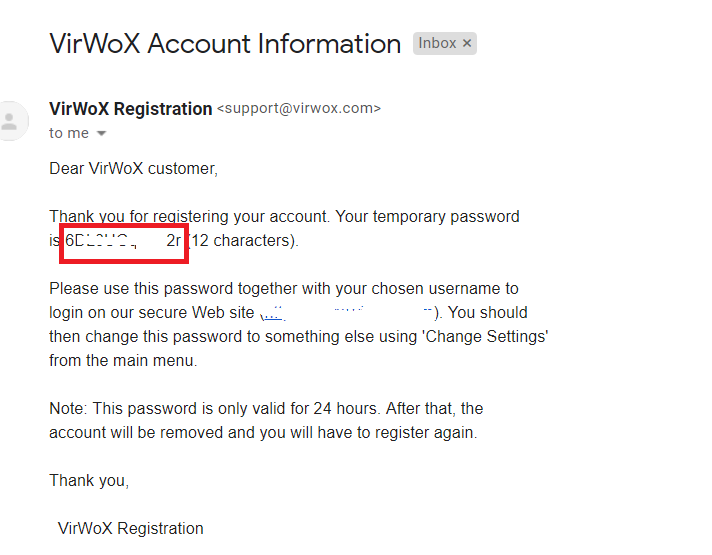Click the 'Change Settings' phrase in the email
The image size is (712, 555).
[x=485, y=337]
